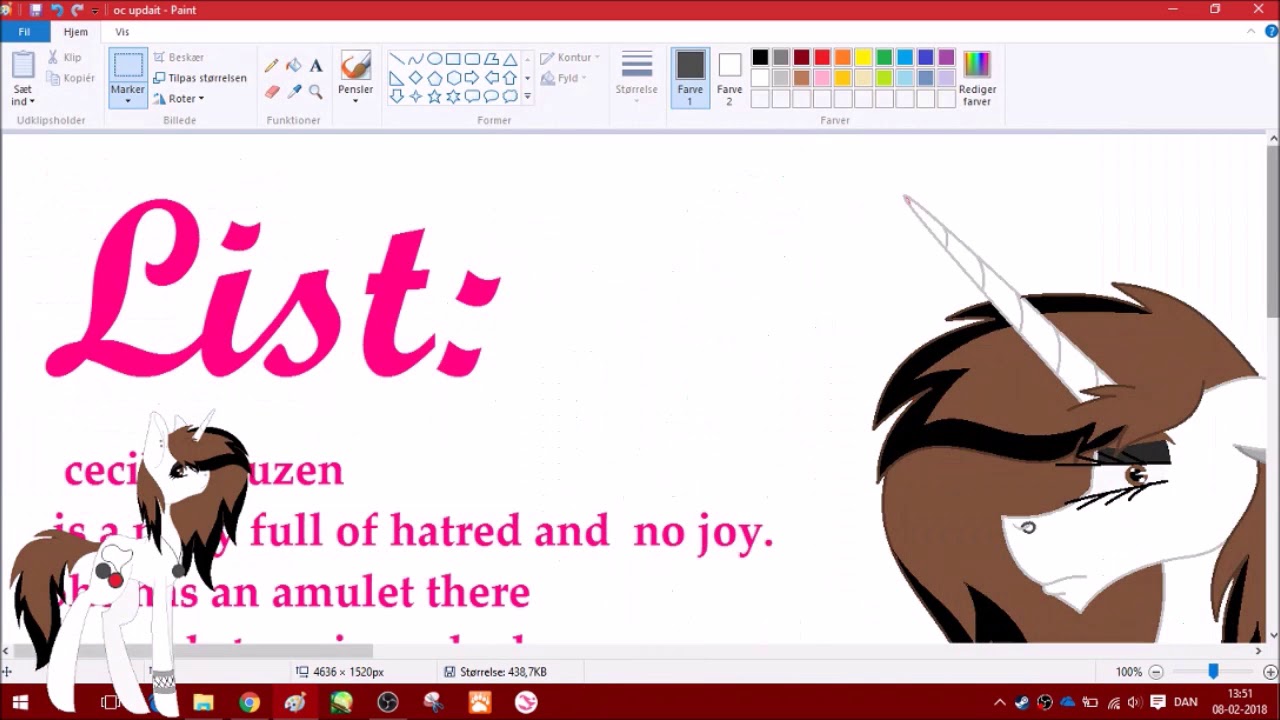Click the redo arrow in the title bar

pos(77,10)
